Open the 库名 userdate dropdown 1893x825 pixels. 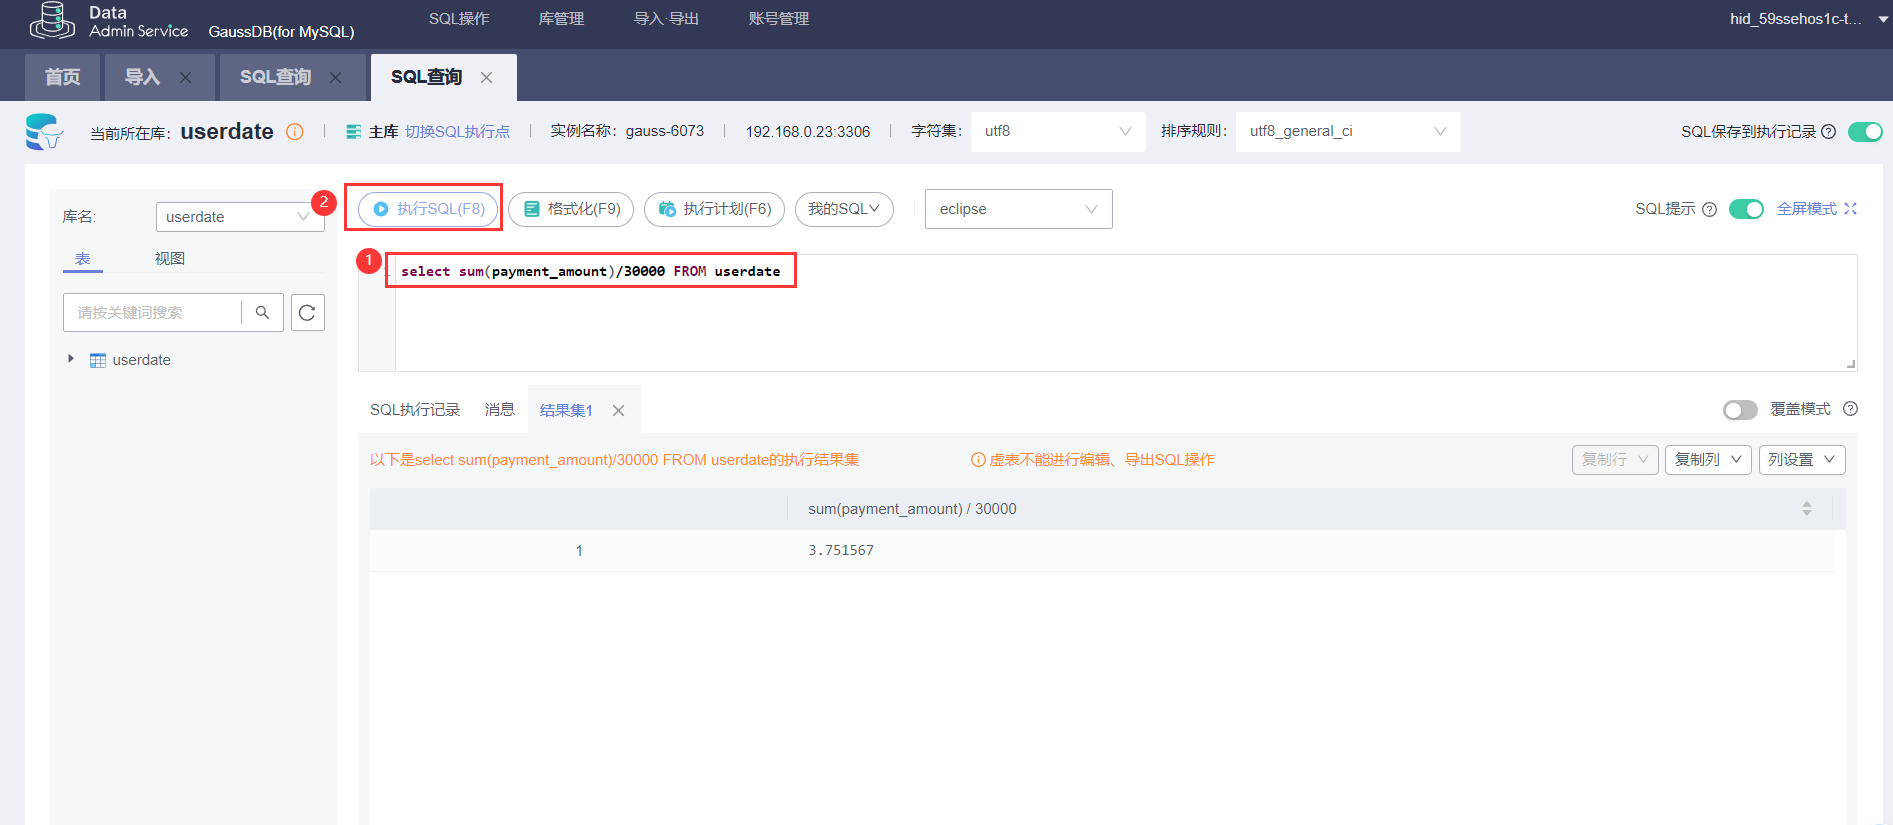(x=240, y=217)
